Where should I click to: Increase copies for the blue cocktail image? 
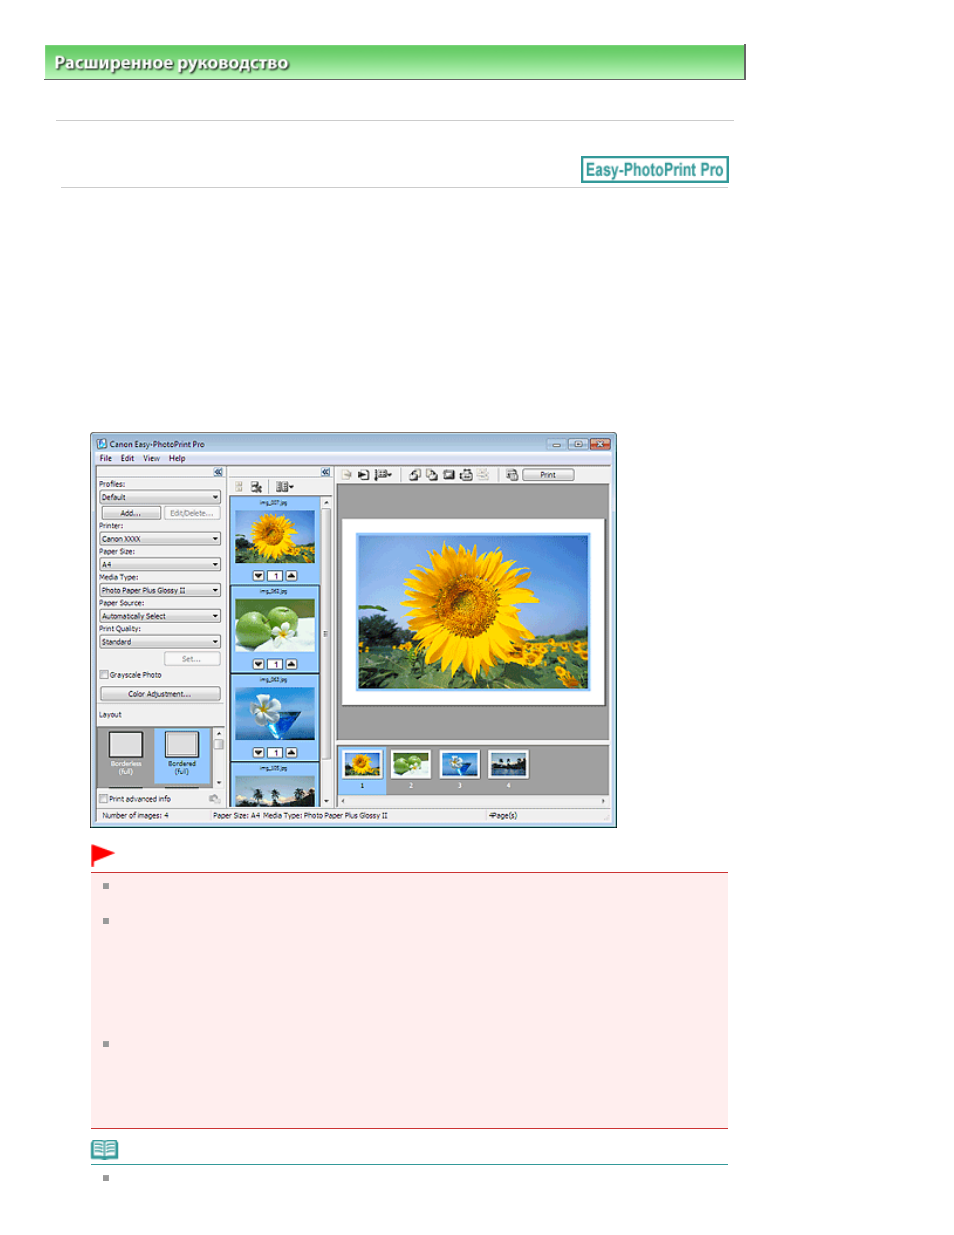pyautogui.click(x=291, y=752)
